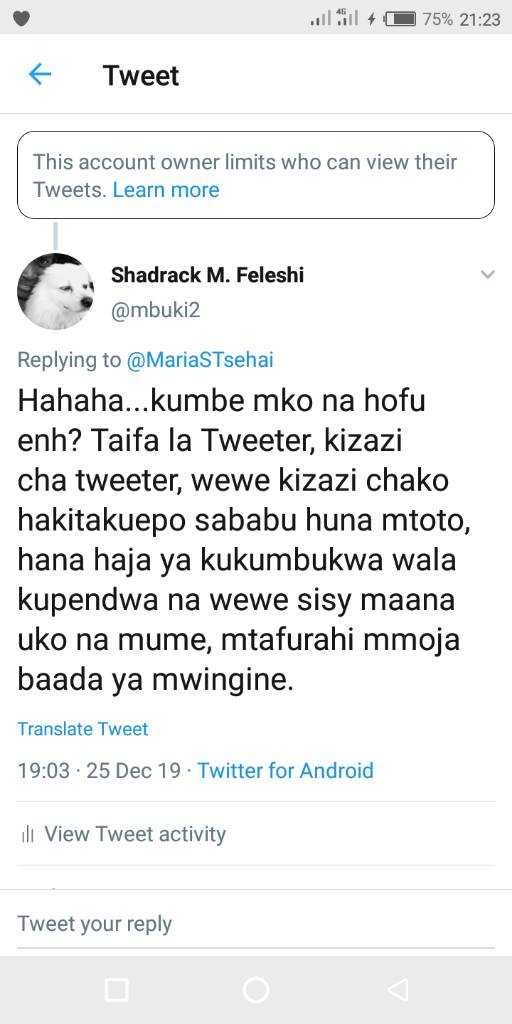Tap the Android back triangle button

[397, 989]
